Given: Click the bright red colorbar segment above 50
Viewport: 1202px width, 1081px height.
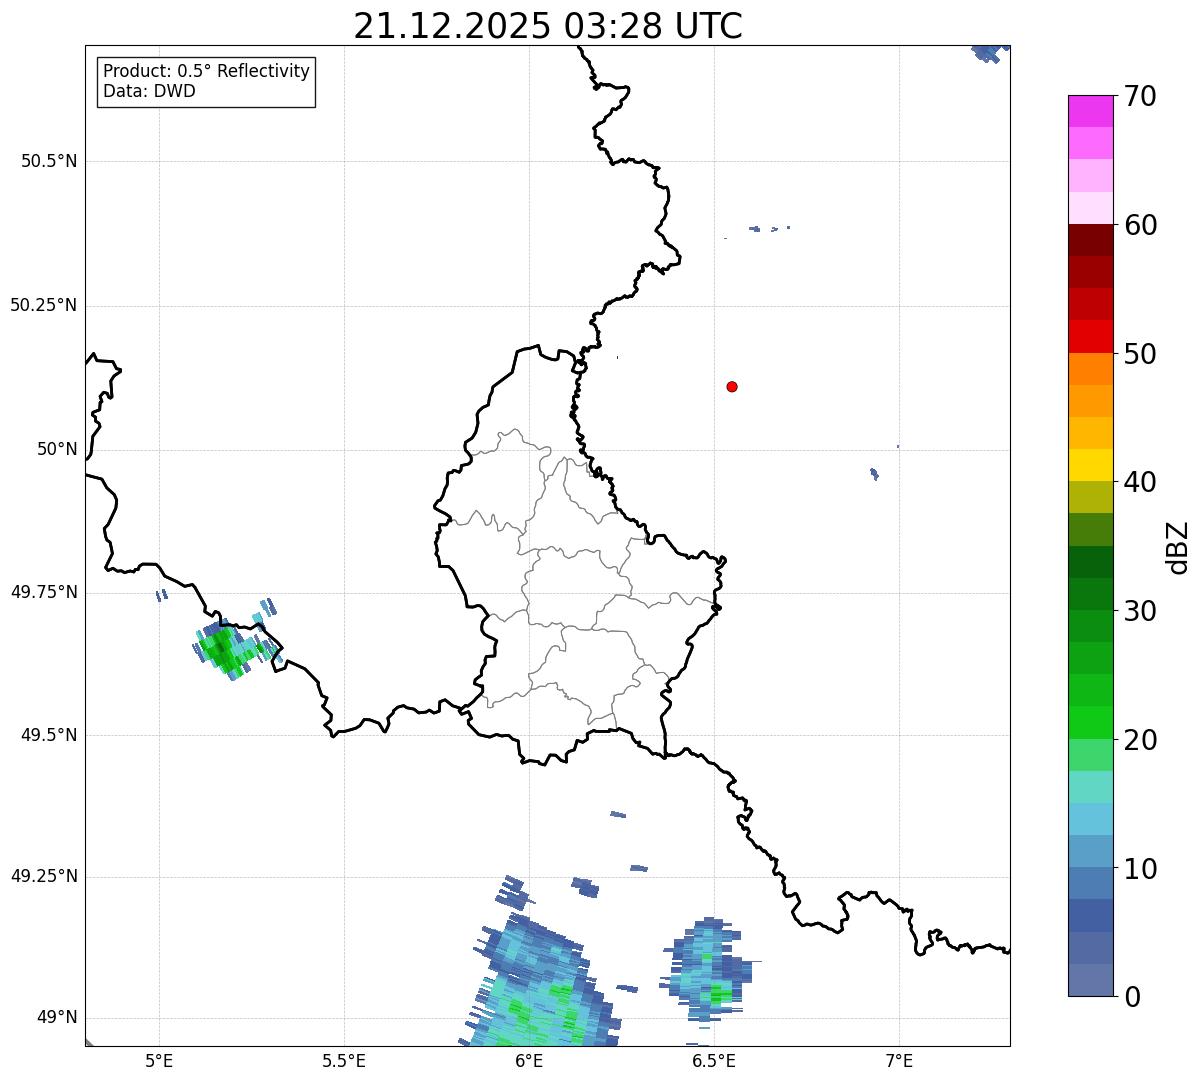Looking at the screenshot, I should point(1090,336).
